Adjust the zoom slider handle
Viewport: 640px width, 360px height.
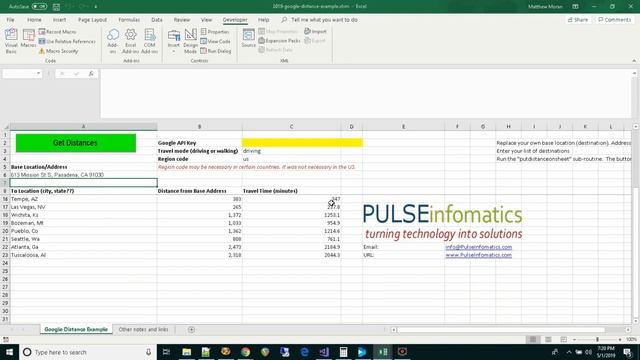click(x=597, y=340)
